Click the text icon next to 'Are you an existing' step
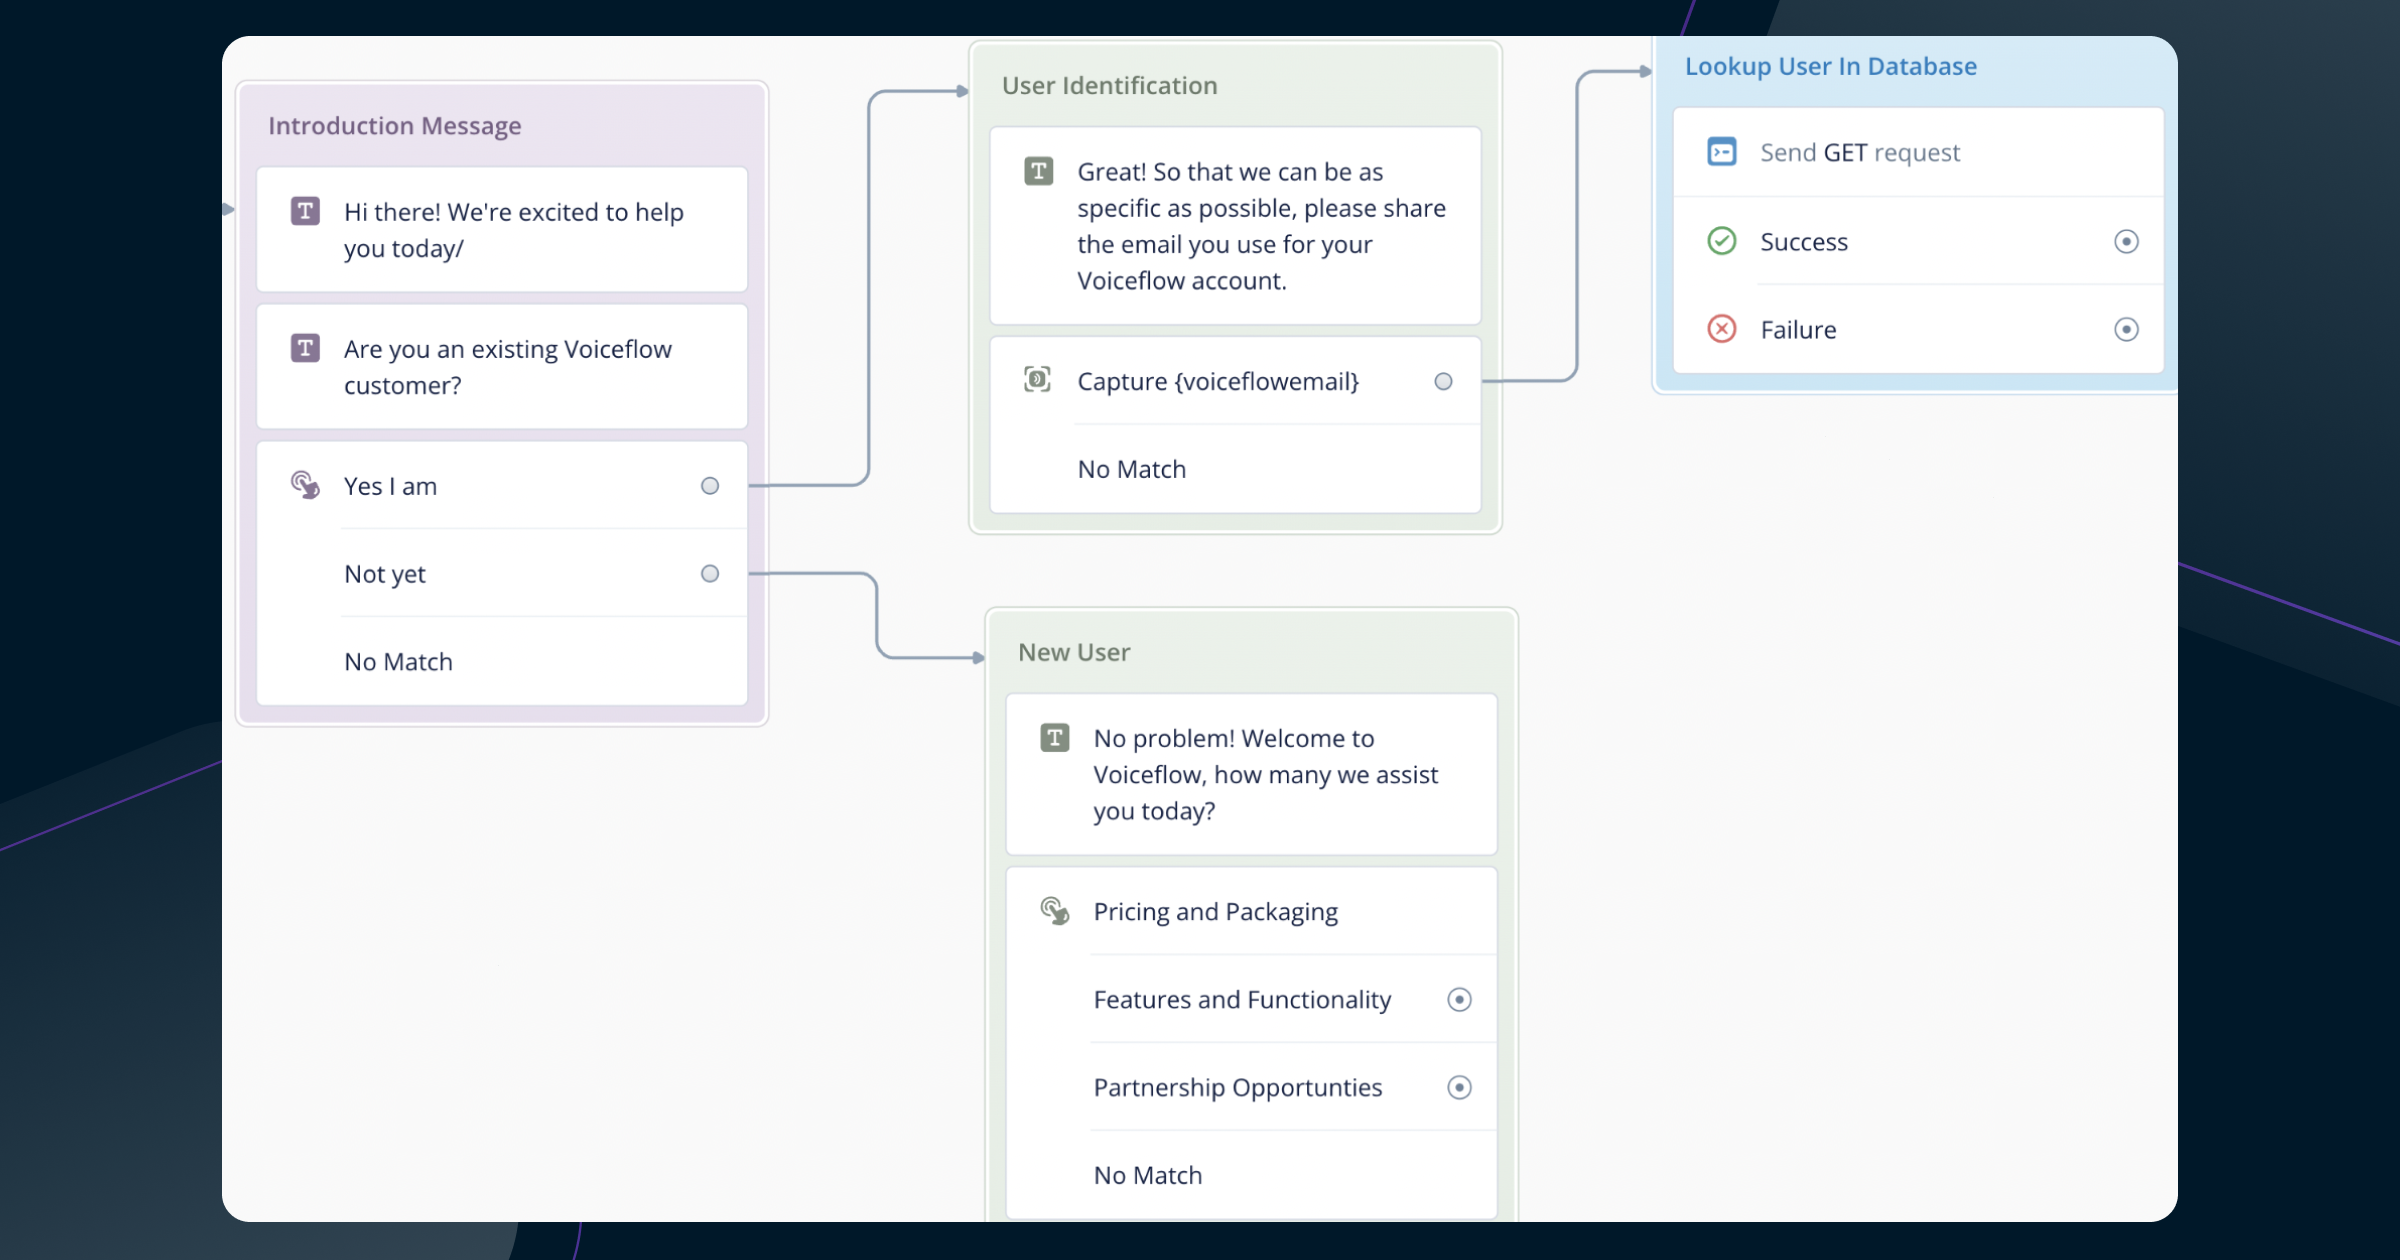 305,348
